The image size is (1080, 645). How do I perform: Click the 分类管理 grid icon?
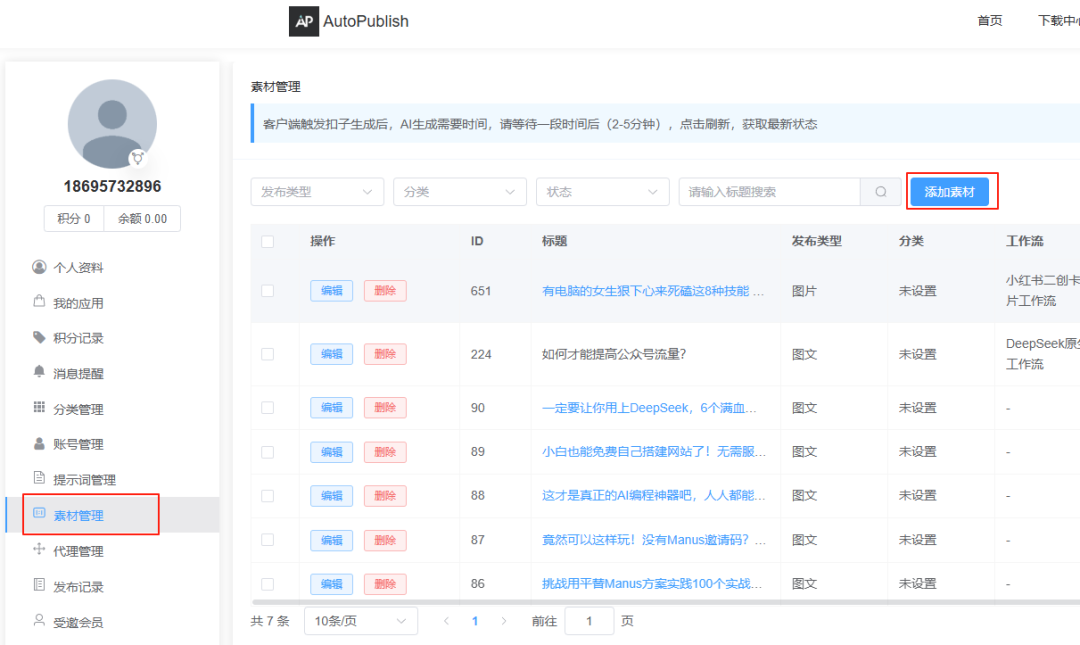click(39, 408)
